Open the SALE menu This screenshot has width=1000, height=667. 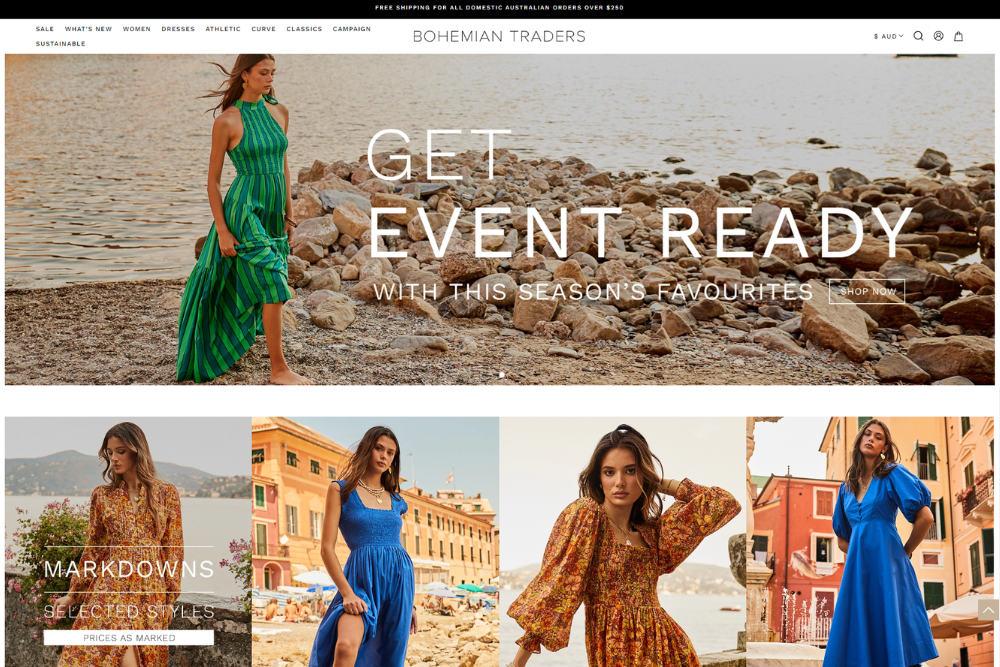coord(45,29)
